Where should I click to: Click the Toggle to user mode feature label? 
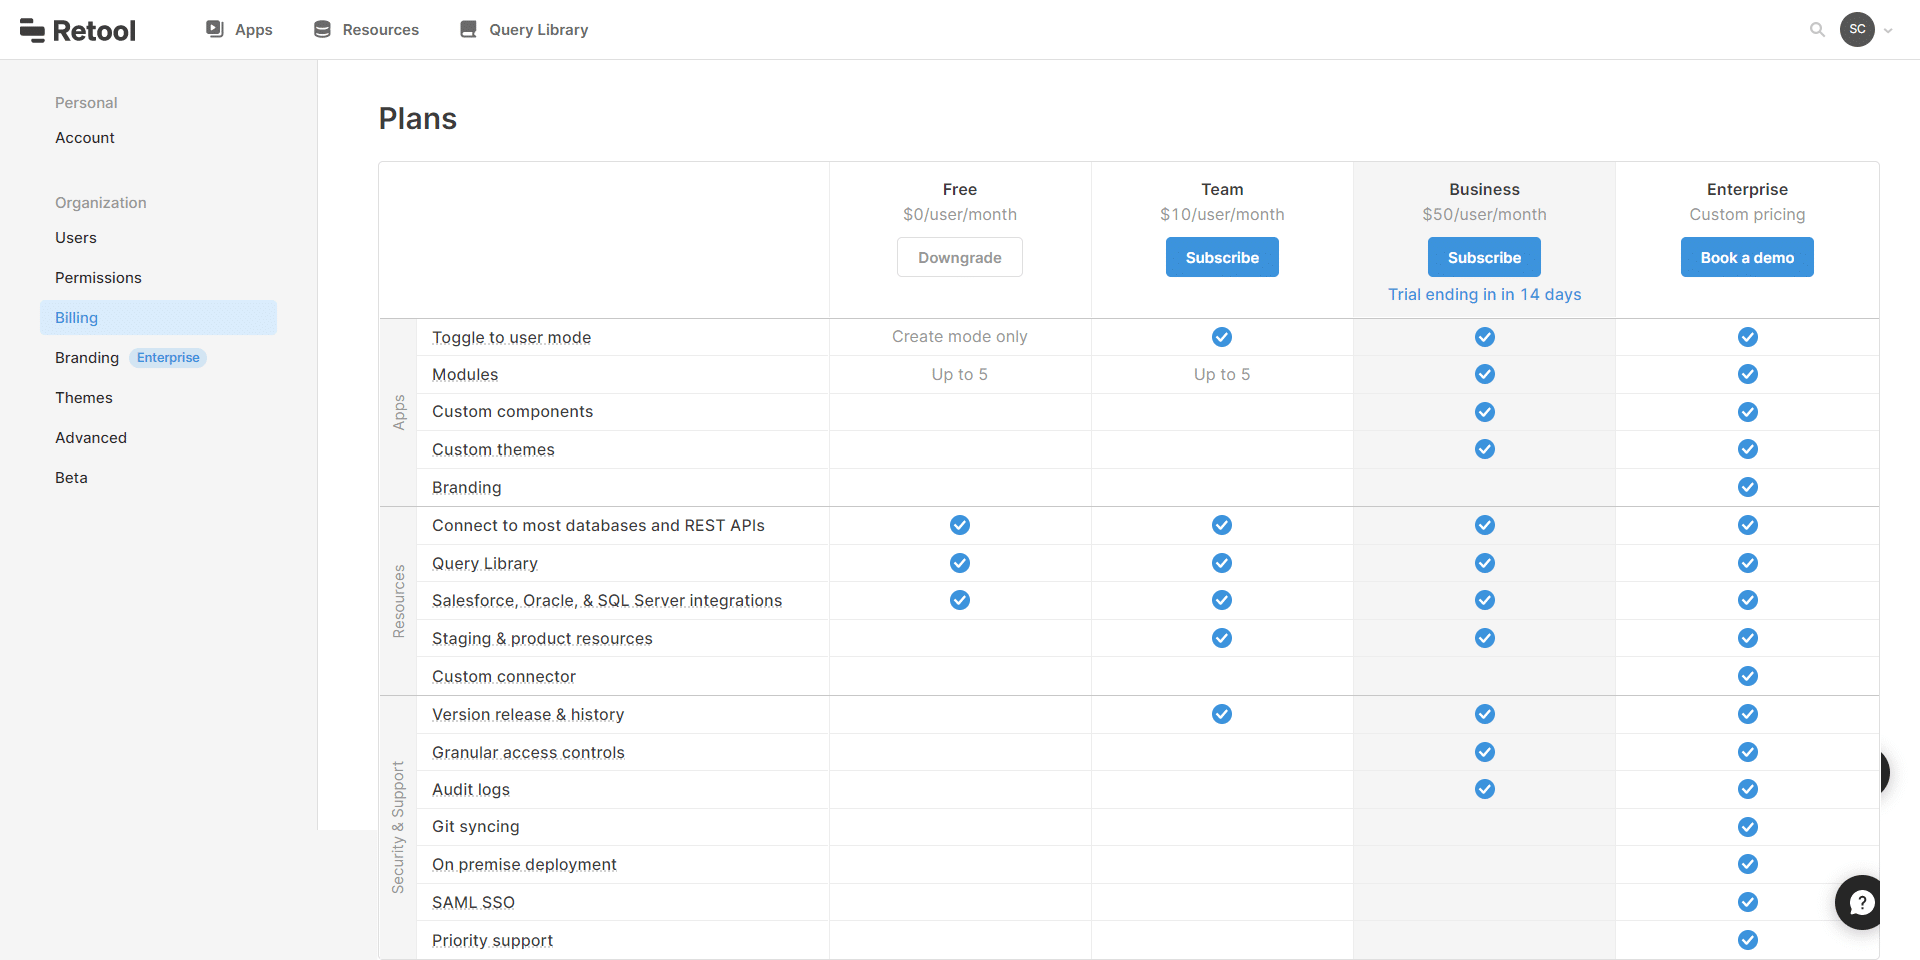tap(511, 338)
